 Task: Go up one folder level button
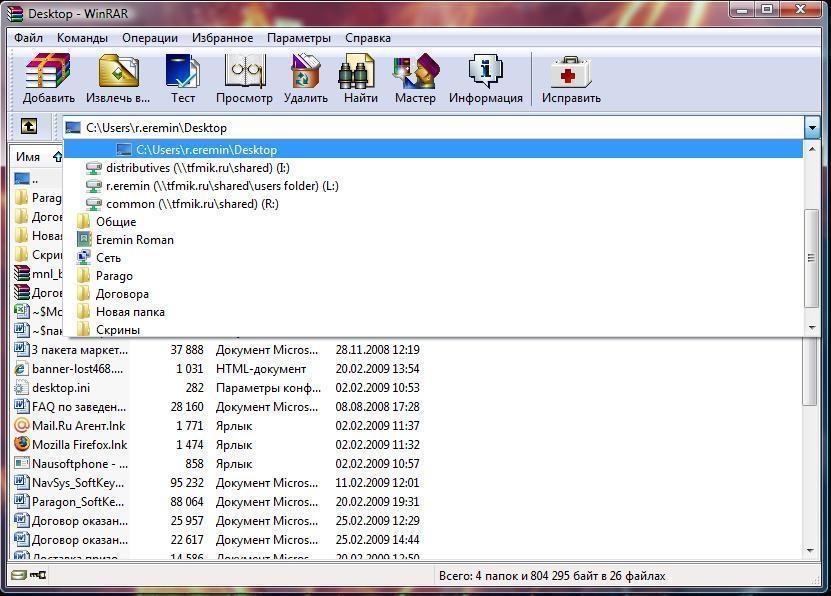click(29, 127)
